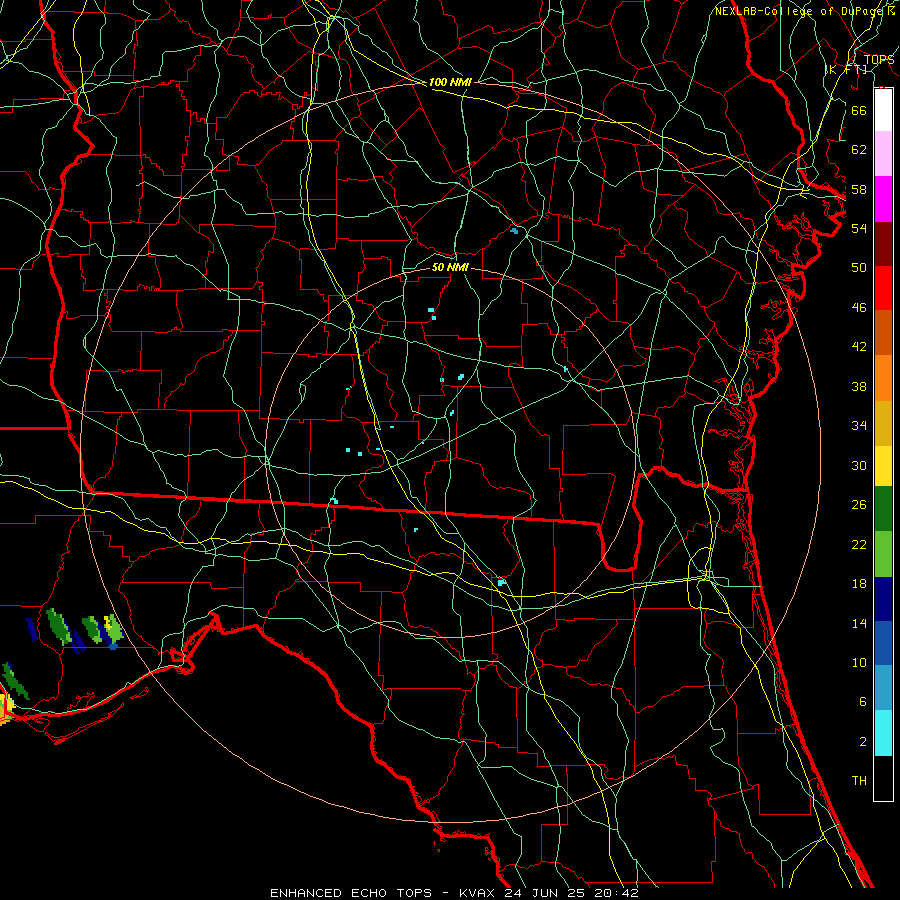Click the '46' legend value
This screenshot has width=900, height=900.
click(859, 308)
